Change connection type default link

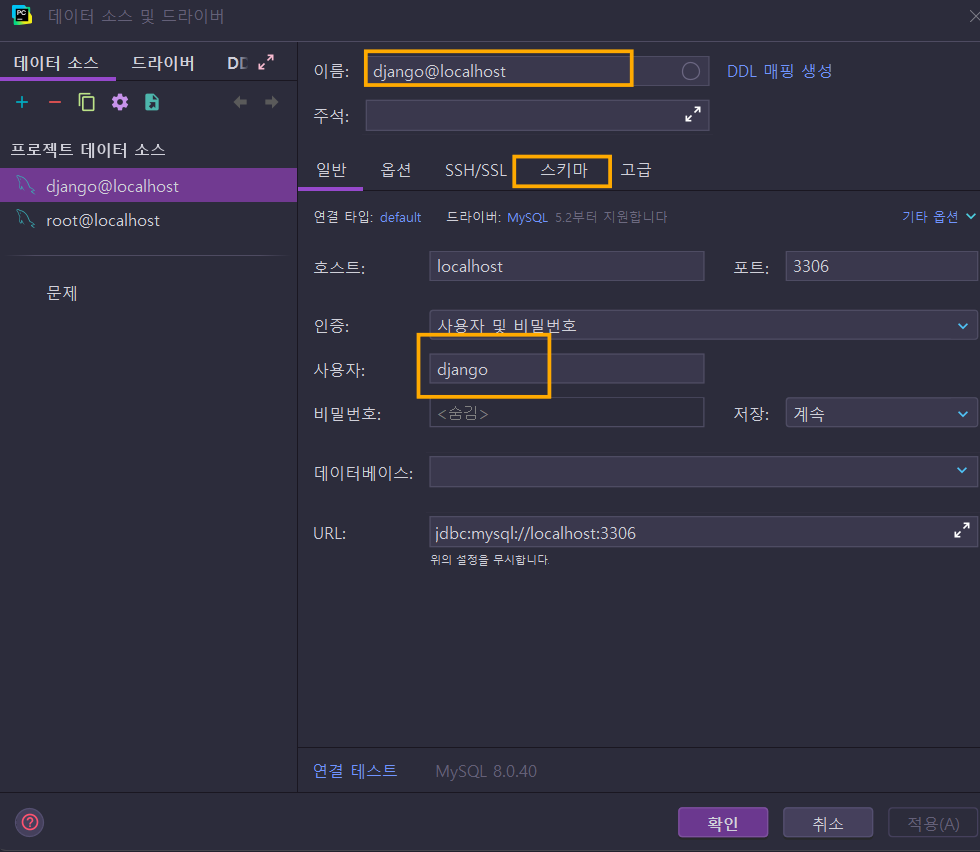click(401, 218)
